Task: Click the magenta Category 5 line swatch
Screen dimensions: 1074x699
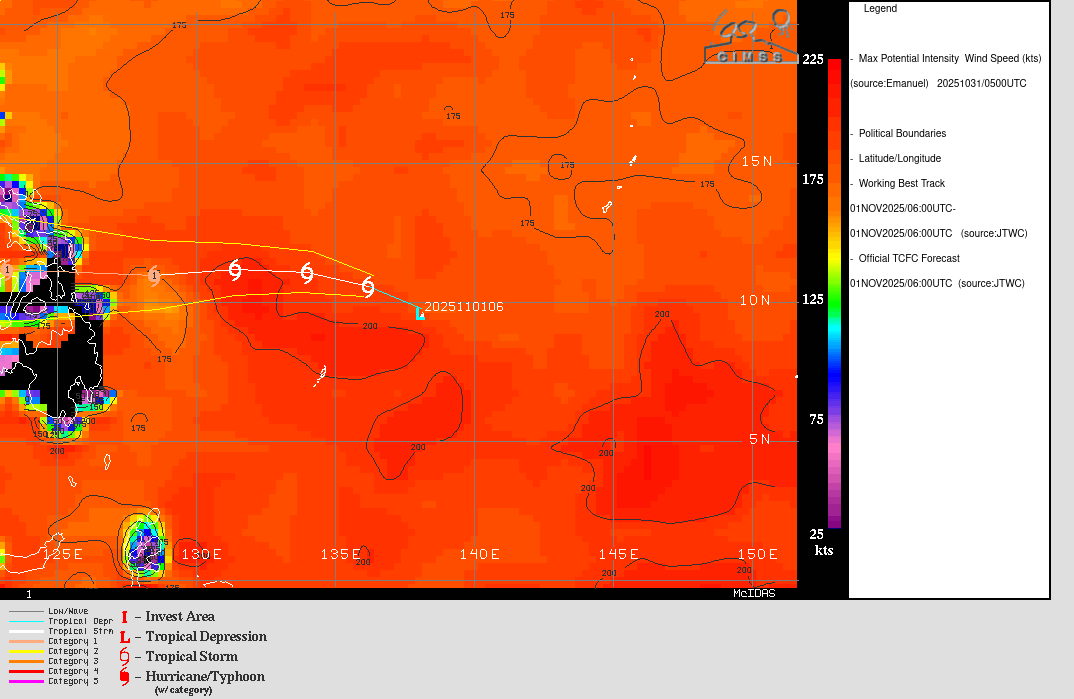Action: point(27,681)
